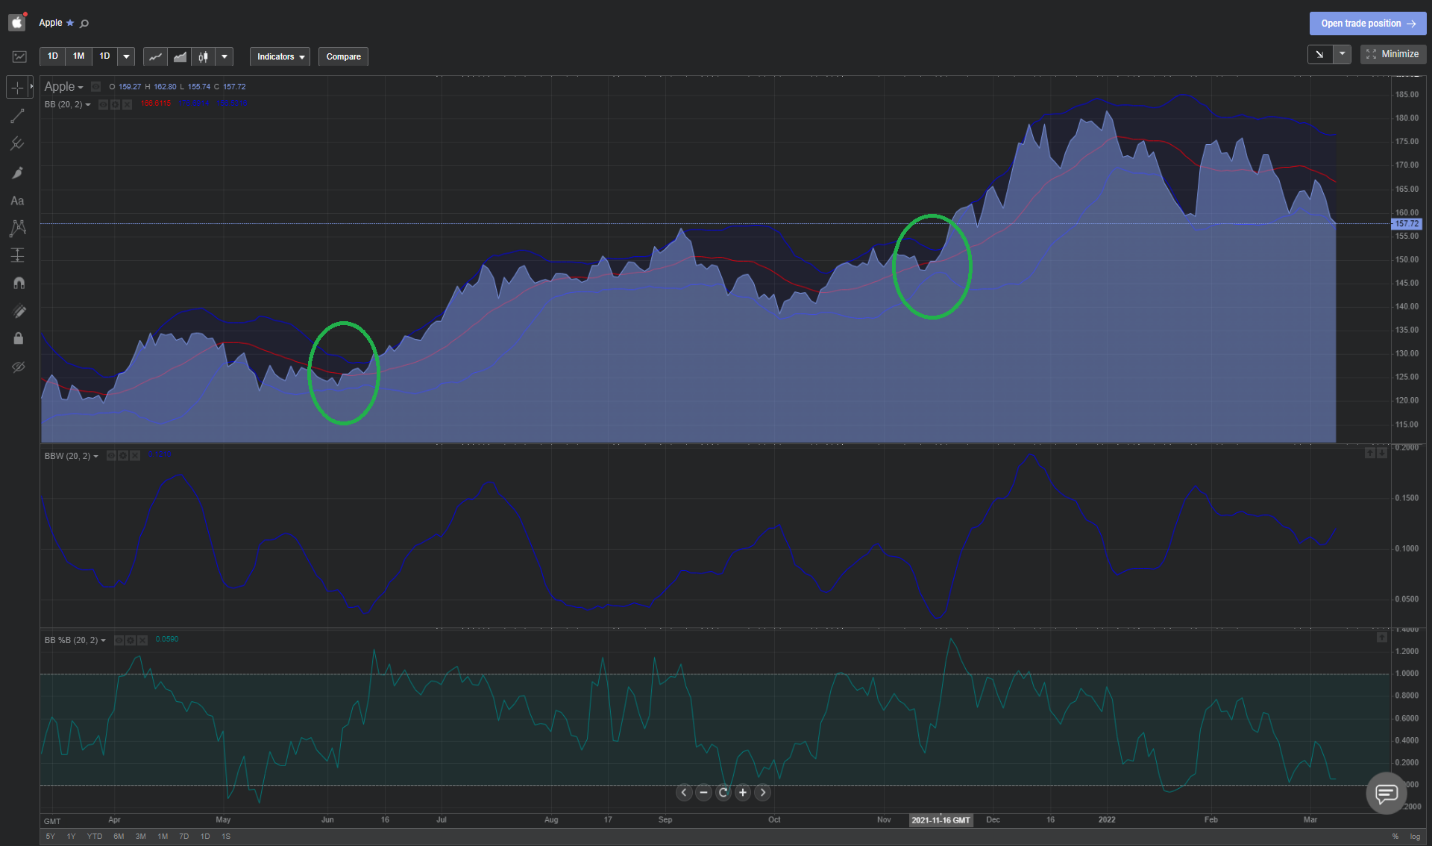Screen dimensions: 1432x846
Task: Activate the magnet snap mode icon
Action: point(17,284)
